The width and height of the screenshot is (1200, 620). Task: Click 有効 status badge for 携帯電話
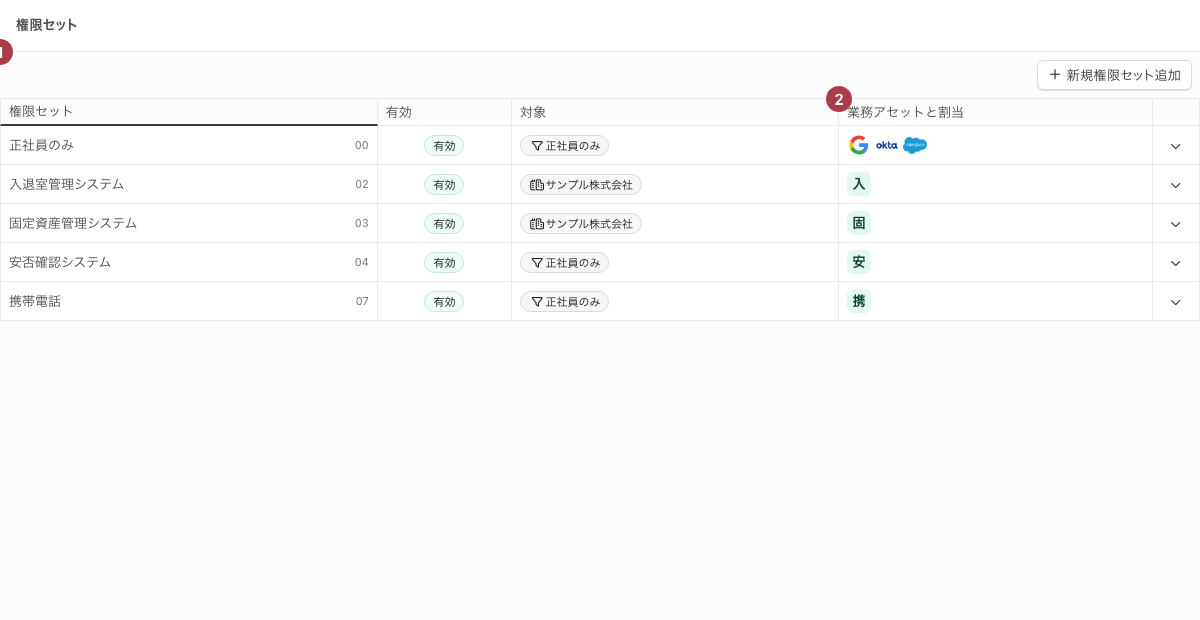[x=444, y=302]
